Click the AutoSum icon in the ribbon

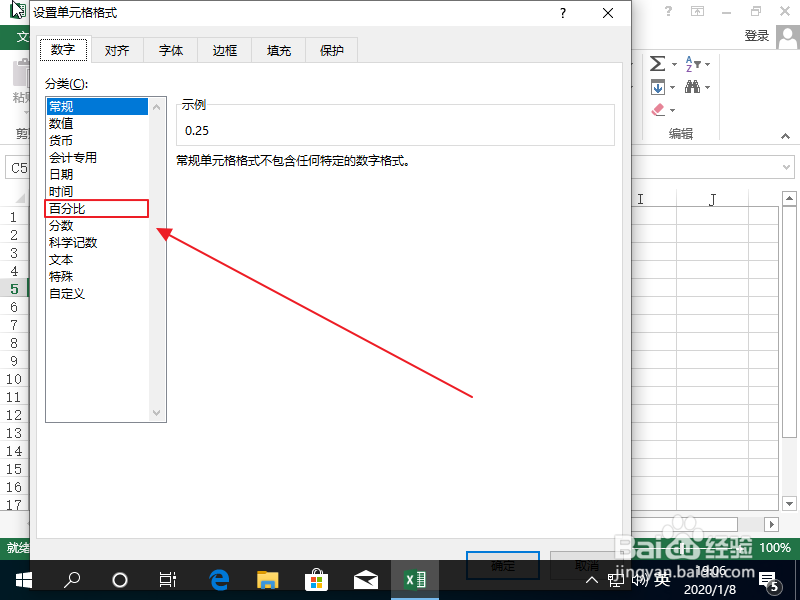click(x=658, y=63)
